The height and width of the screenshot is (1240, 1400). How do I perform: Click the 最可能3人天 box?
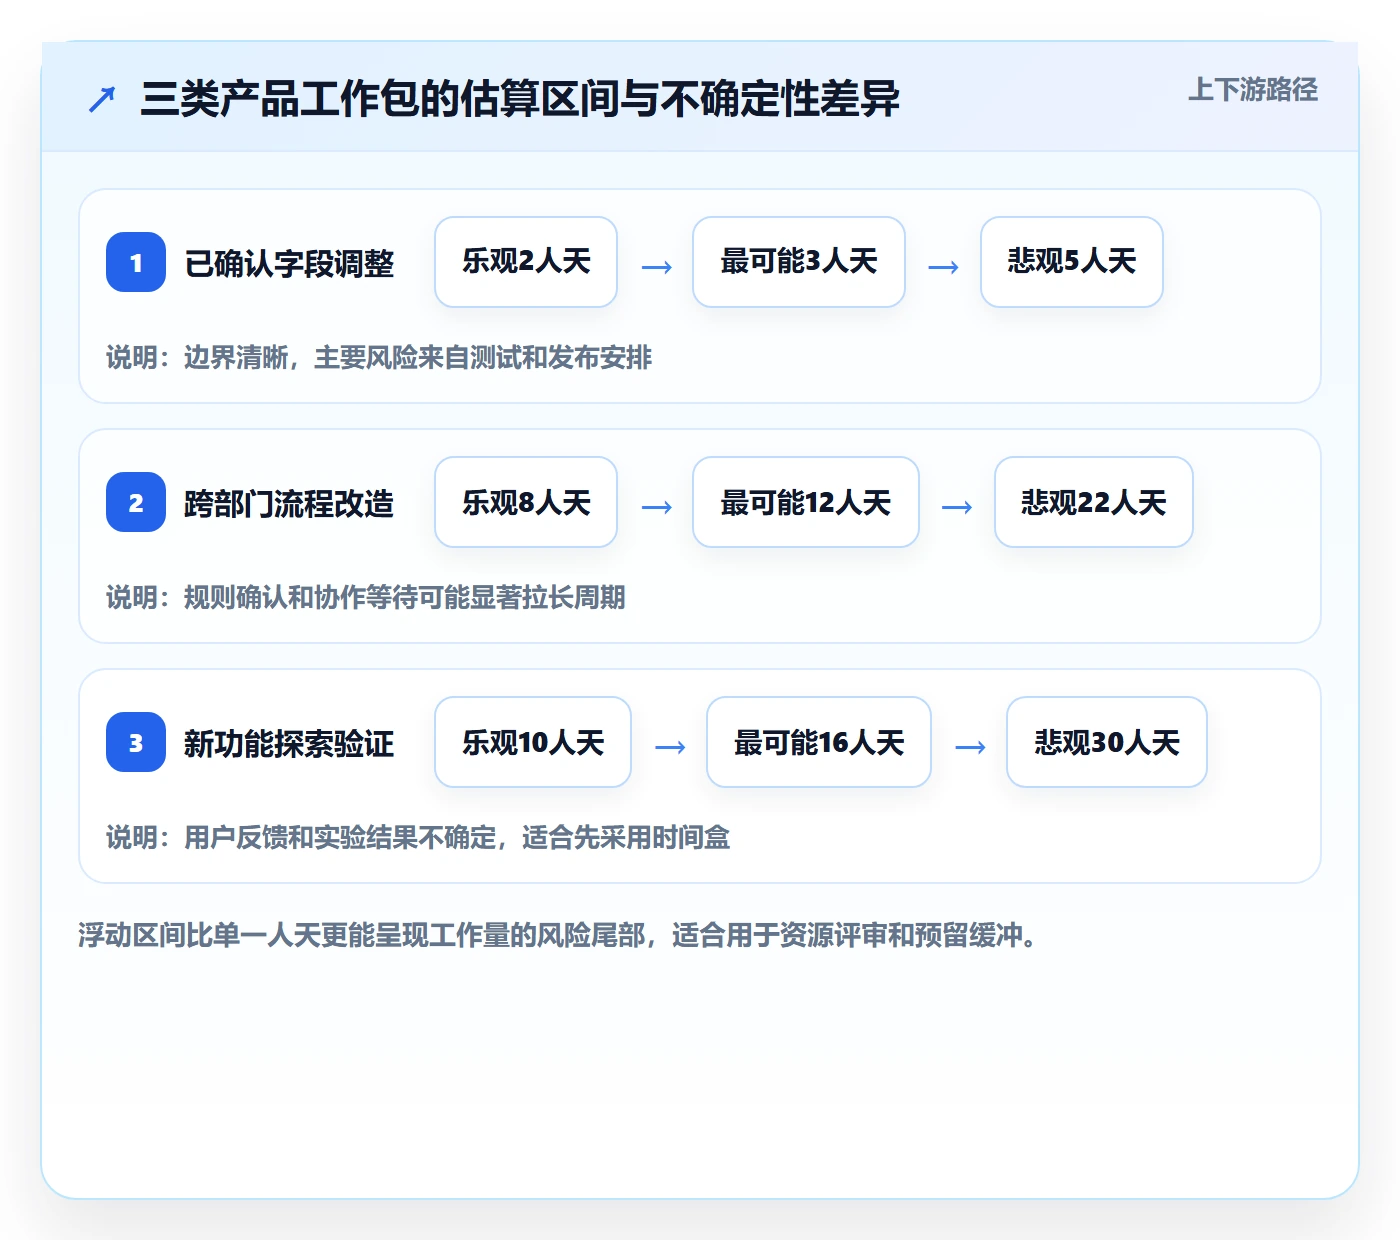point(799,262)
